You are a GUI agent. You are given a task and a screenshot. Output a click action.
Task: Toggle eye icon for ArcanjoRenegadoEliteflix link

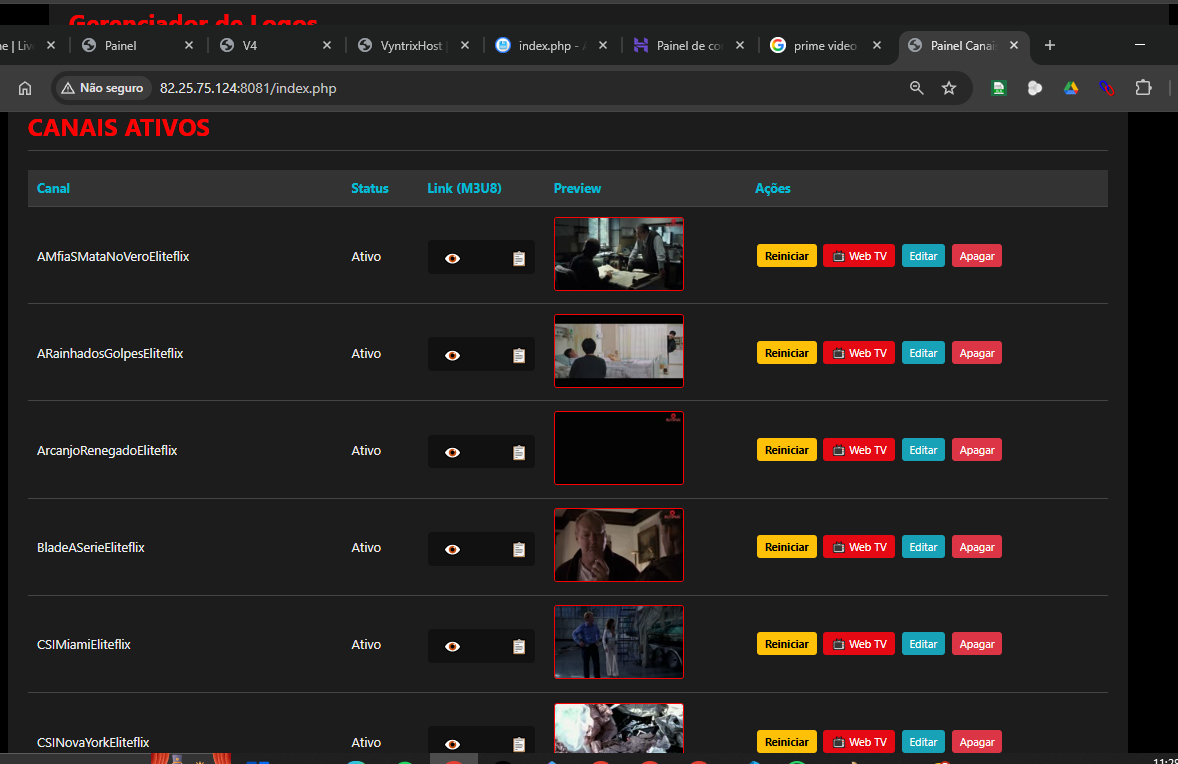click(452, 452)
